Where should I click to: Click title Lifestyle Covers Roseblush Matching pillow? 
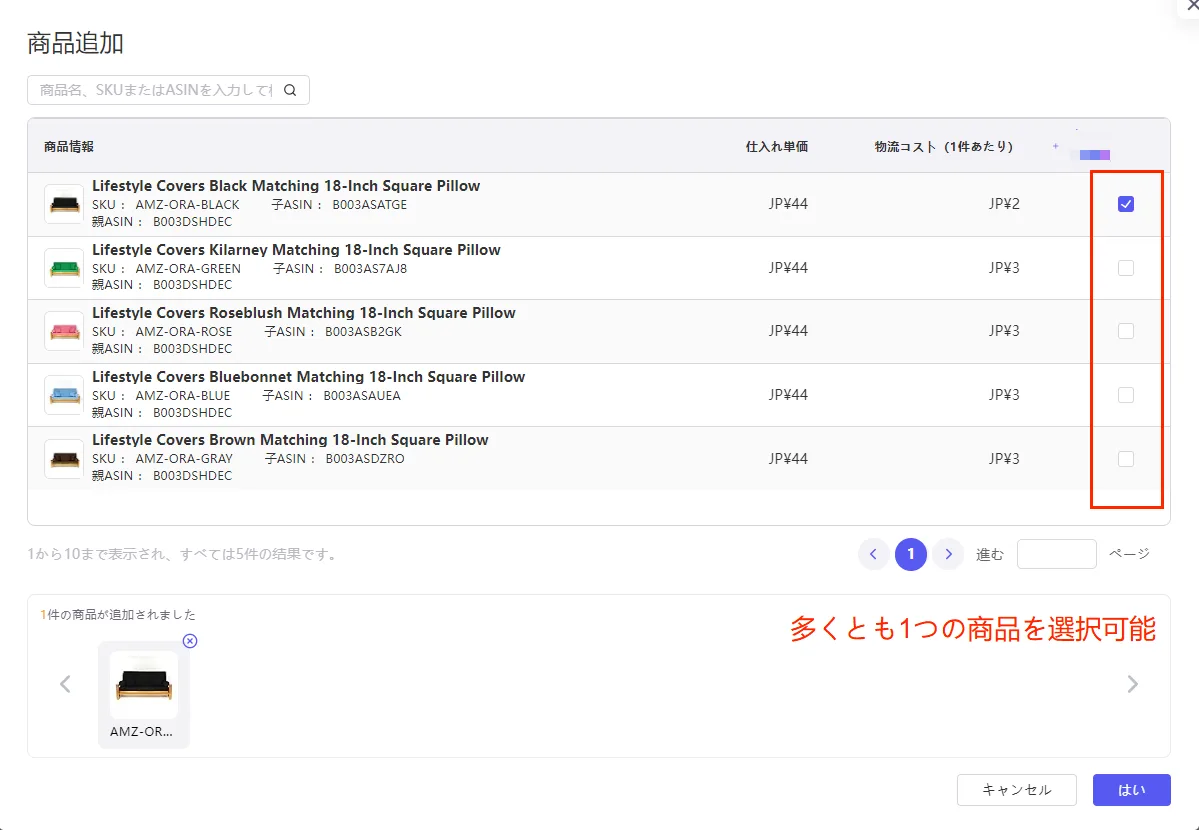tap(304, 313)
